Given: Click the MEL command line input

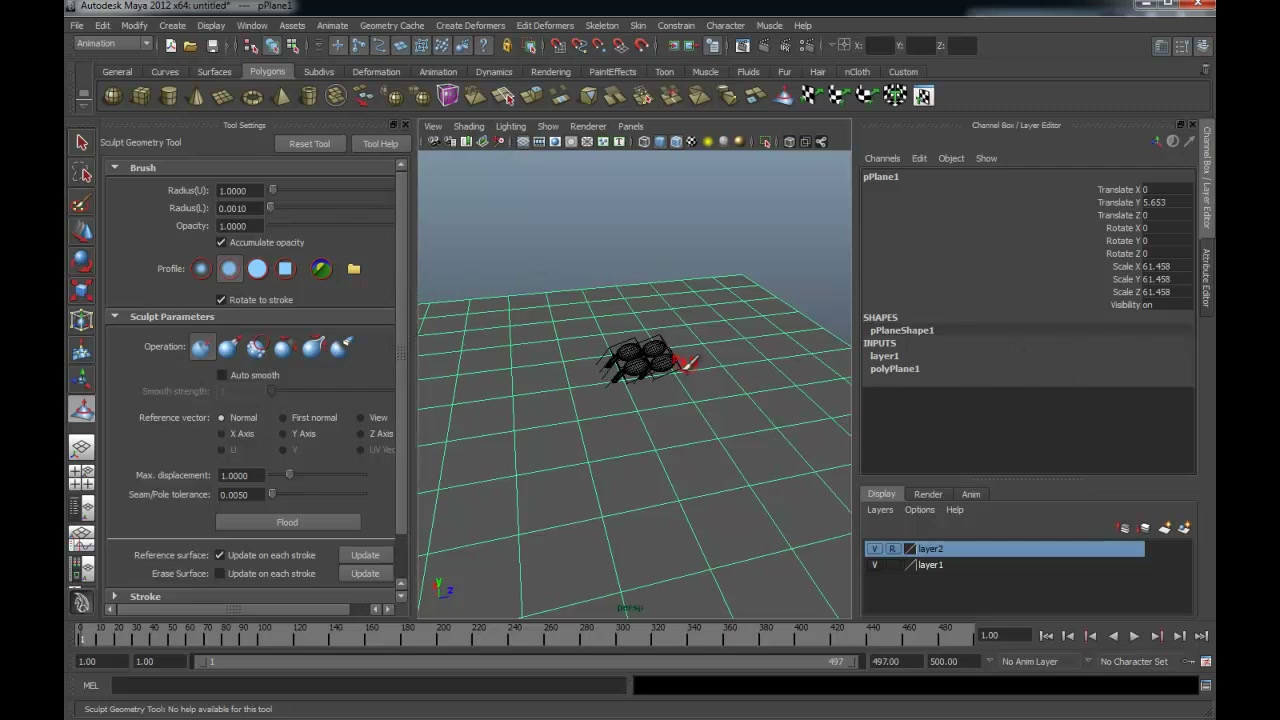Looking at the screenshot, I should (368, 686).
